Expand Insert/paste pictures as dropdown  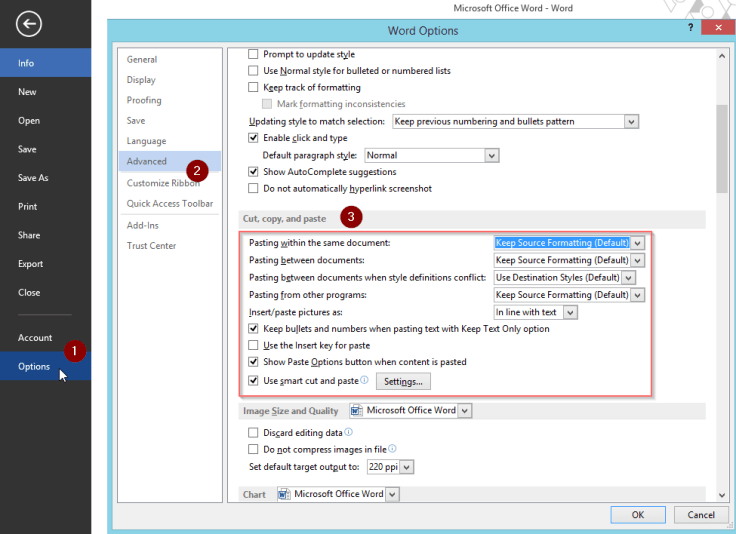coord(570,313)
